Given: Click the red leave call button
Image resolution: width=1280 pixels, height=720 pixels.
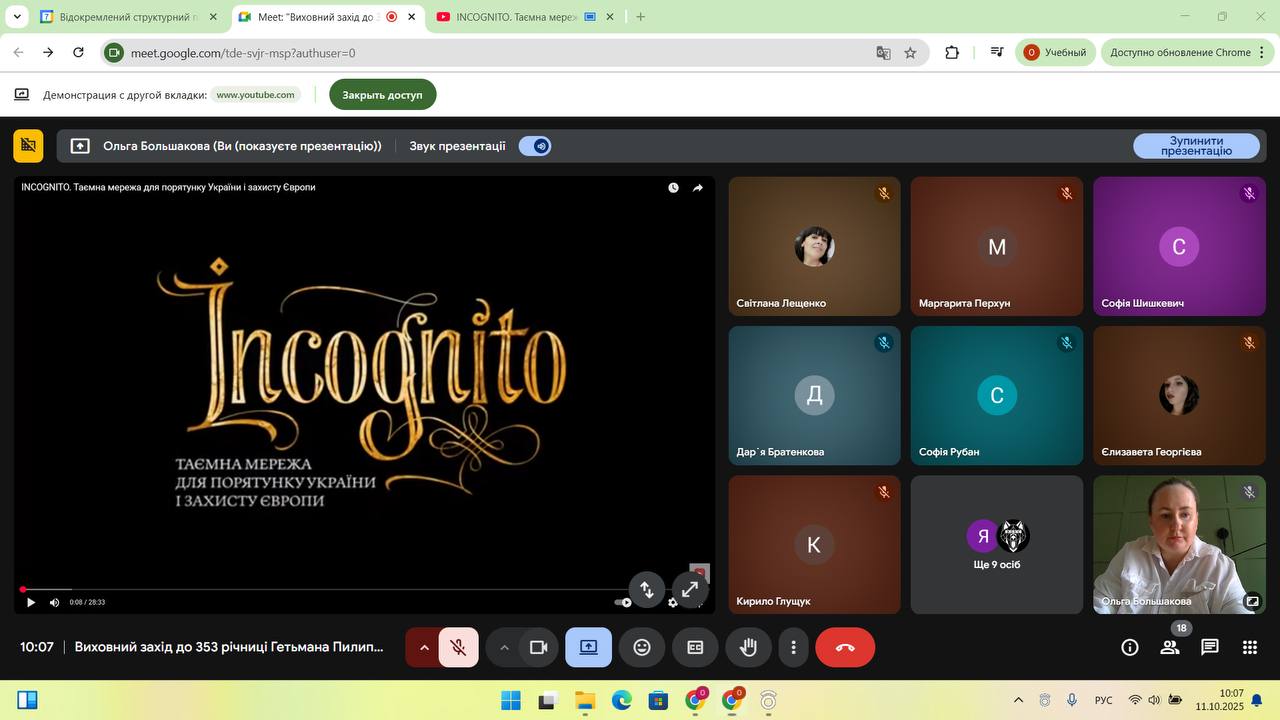Looking at the screenshot, I should (x=845, y=647).
